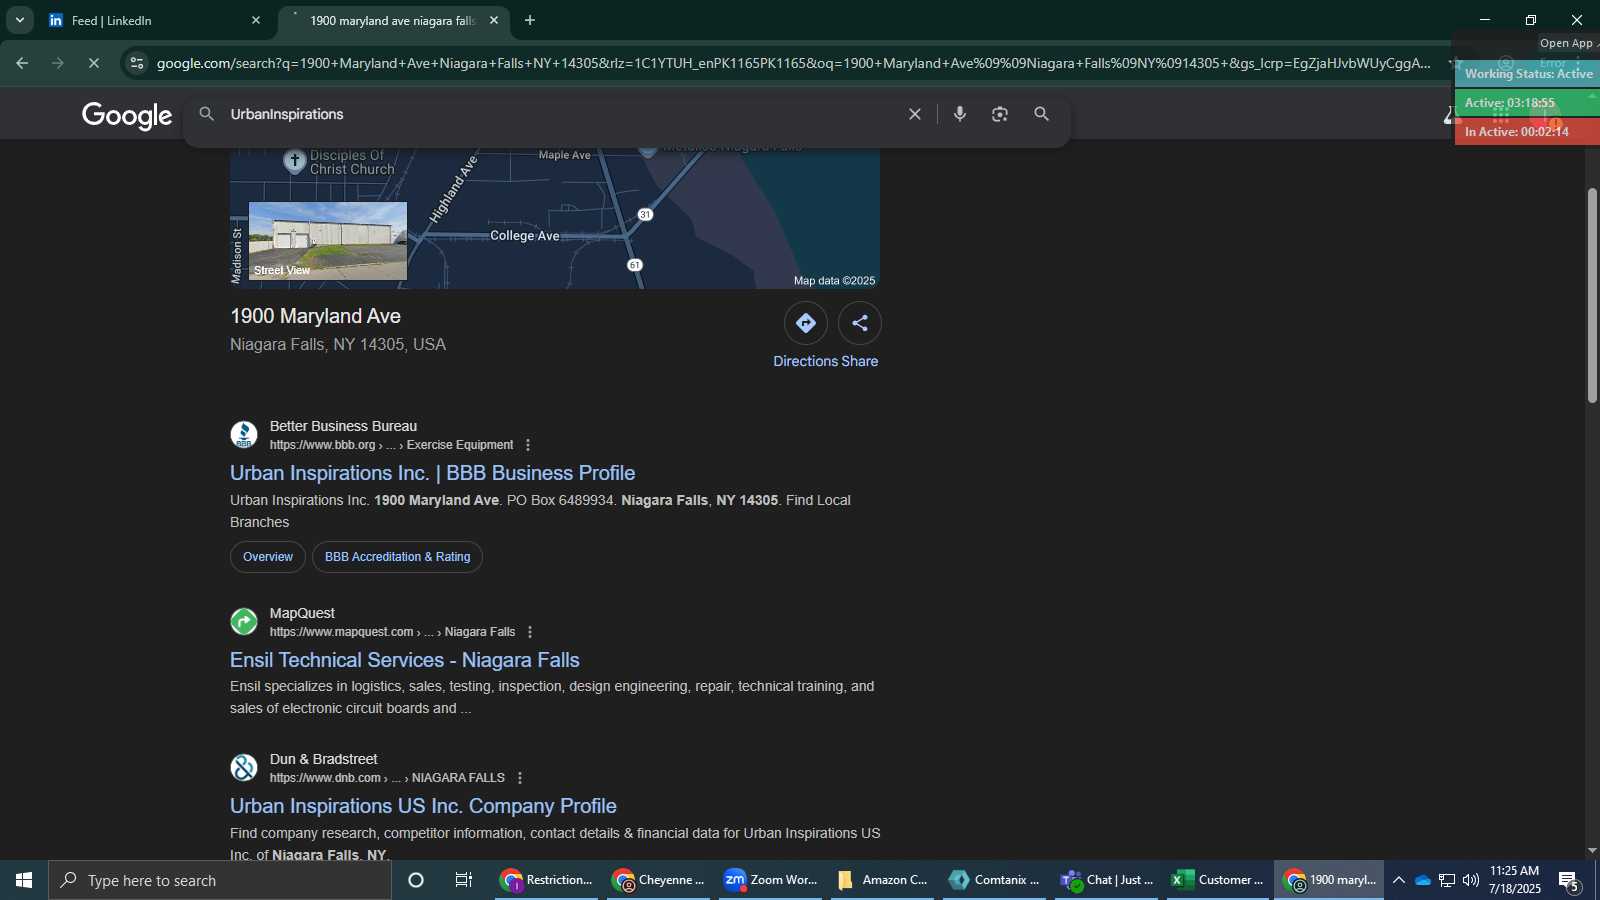Start voice search with the microphone icon
1600x900 pixels.
click(960, 114)
